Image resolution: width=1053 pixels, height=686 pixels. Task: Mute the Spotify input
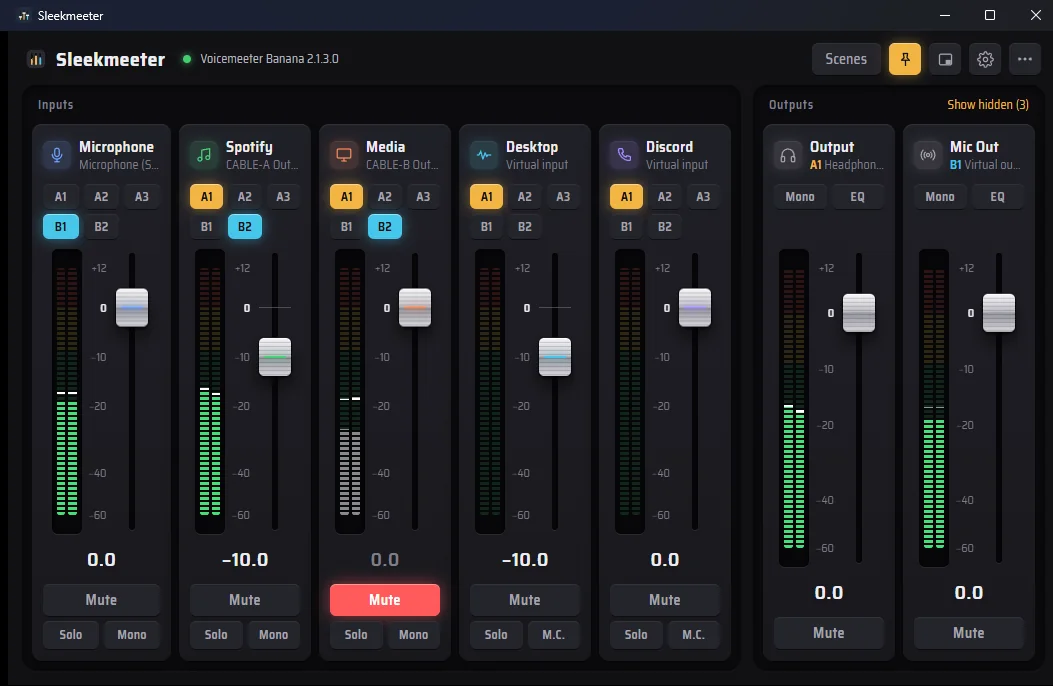click(x=244, y=600)
